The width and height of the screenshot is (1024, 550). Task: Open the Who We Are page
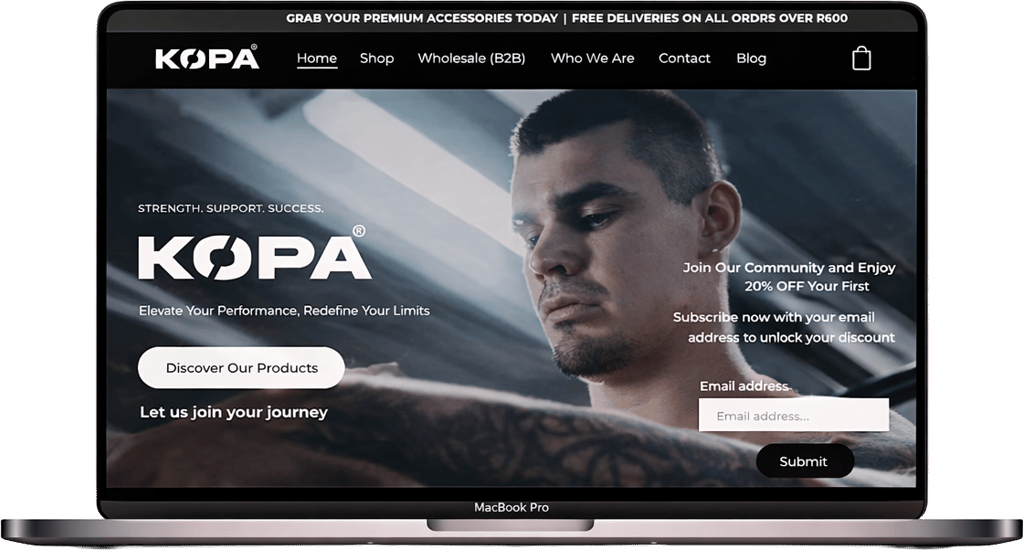592,58
